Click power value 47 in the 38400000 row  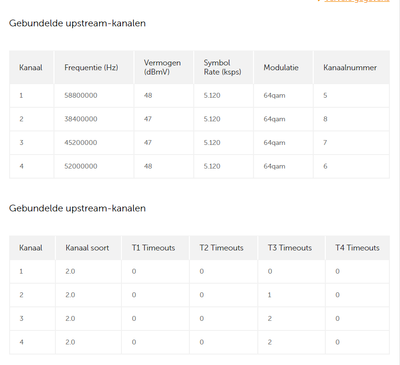point(148,119)
